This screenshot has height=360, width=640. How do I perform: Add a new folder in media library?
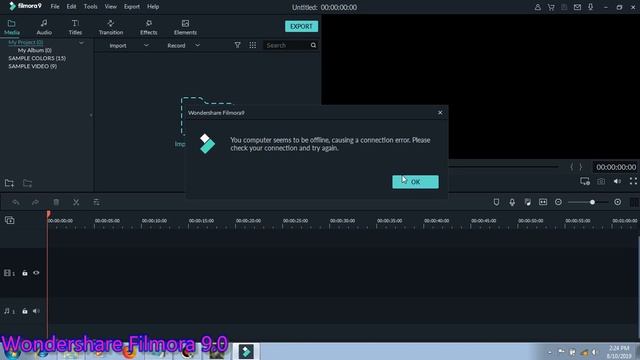9,183
